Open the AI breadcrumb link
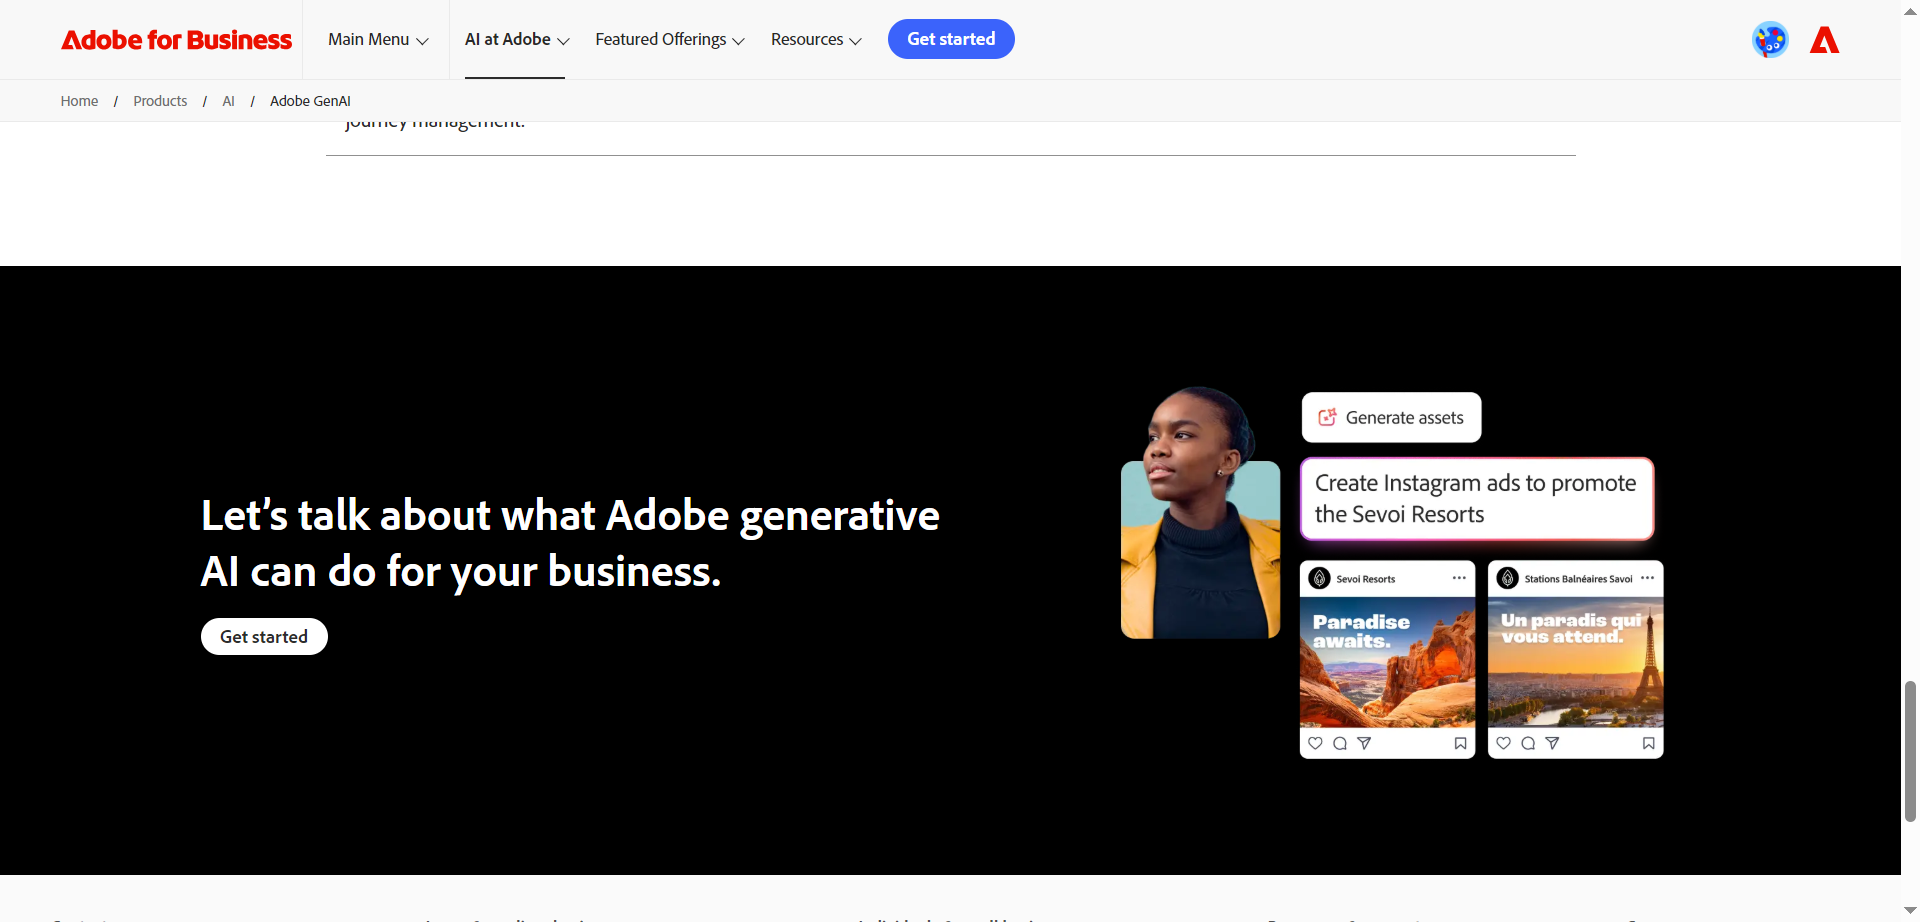This screenshot has height=922, width=1920. pyautogui.click(x=228, y=101)
